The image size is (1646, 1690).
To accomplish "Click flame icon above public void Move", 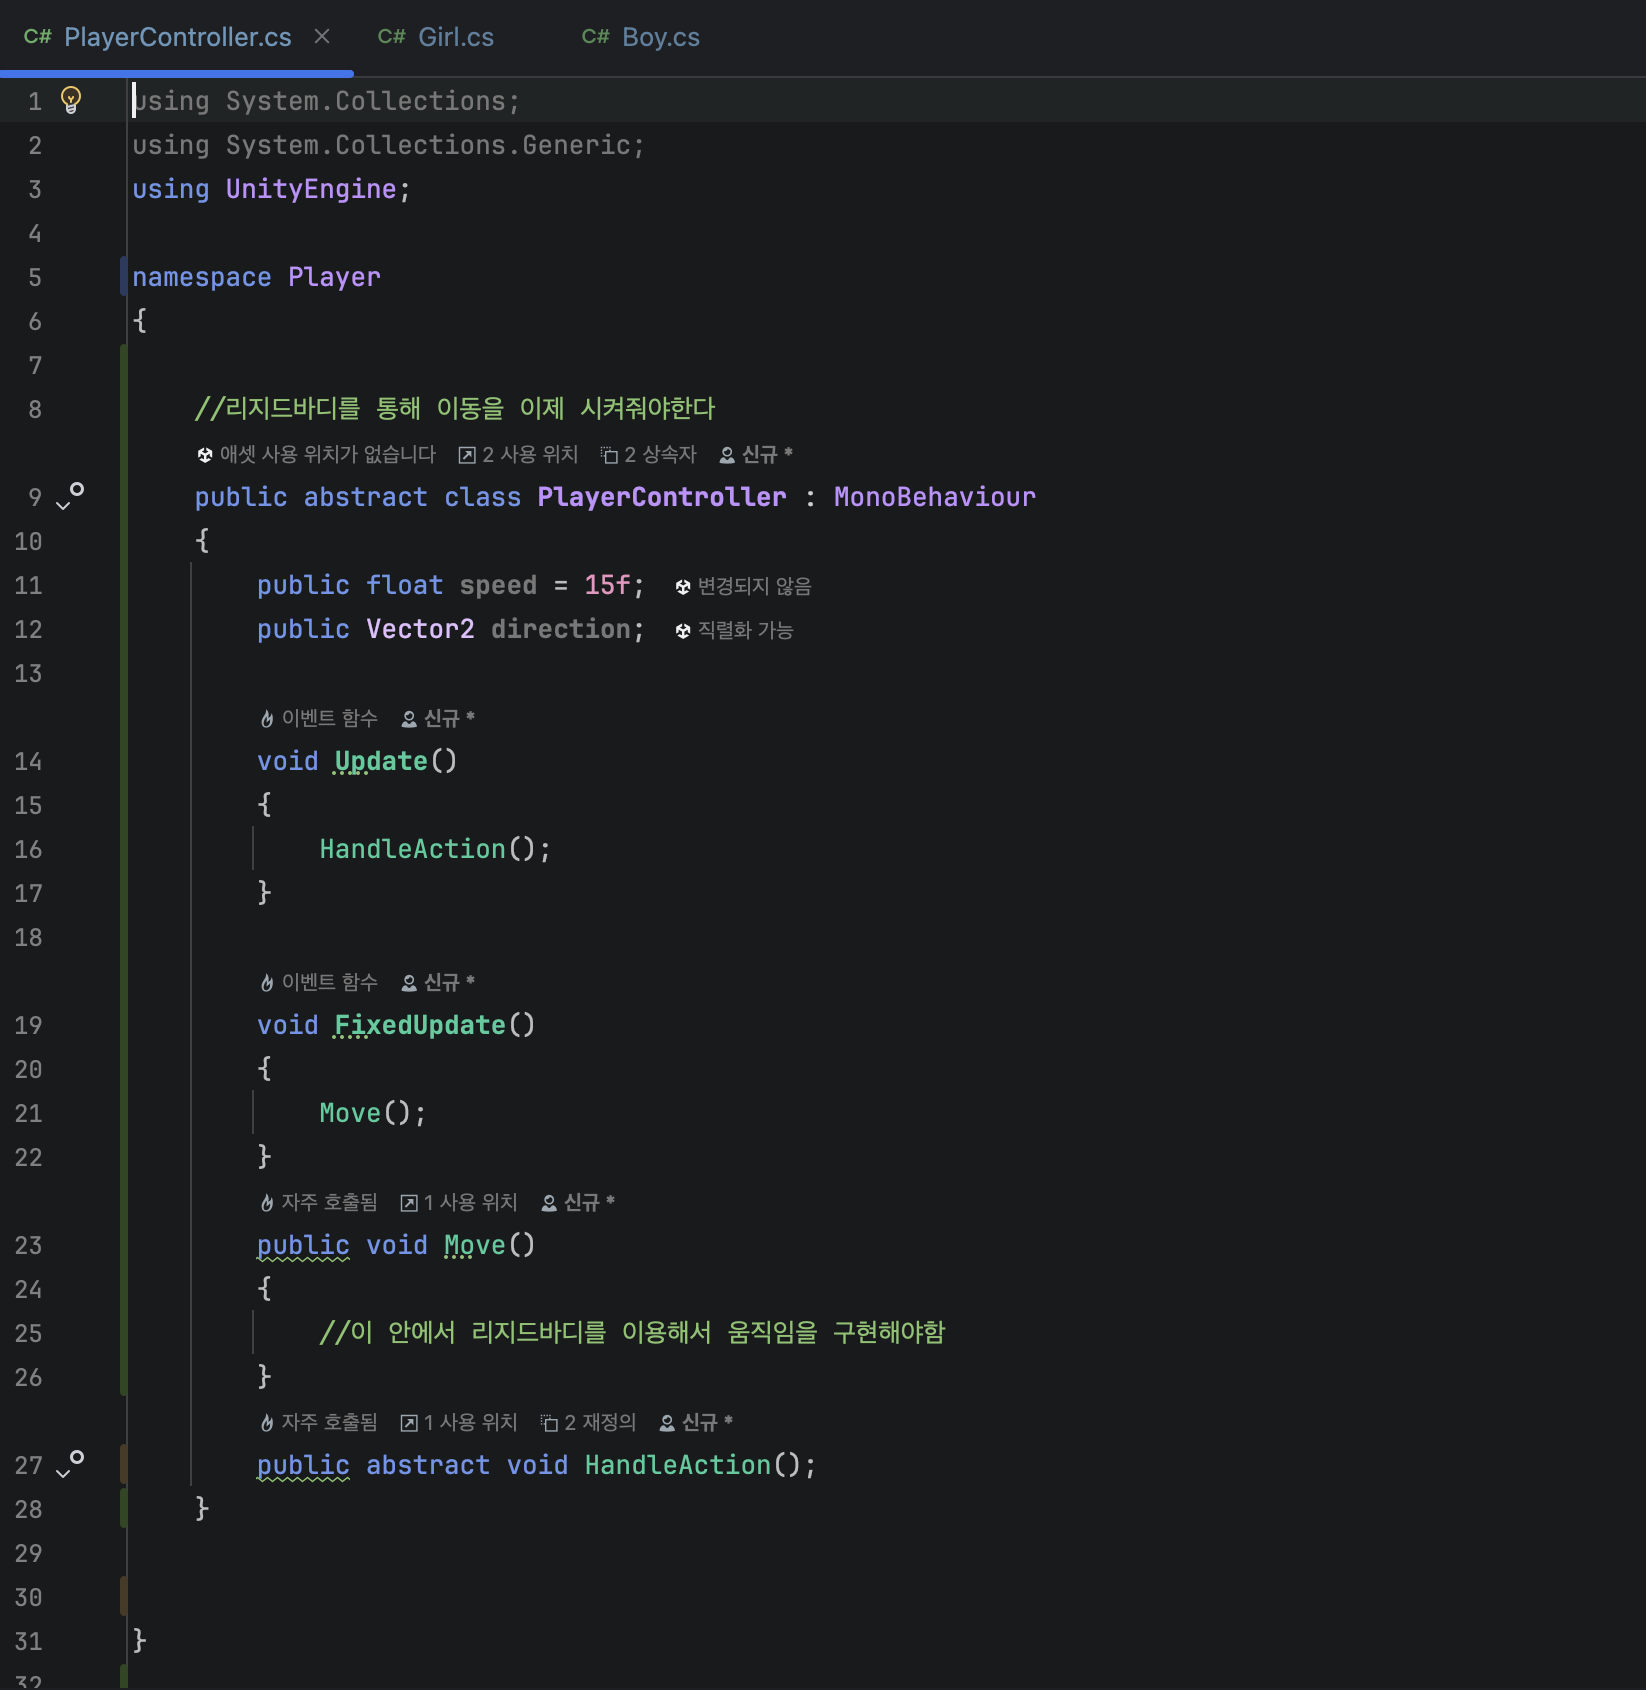I will pyautogui.click(x=267, y=1203).
